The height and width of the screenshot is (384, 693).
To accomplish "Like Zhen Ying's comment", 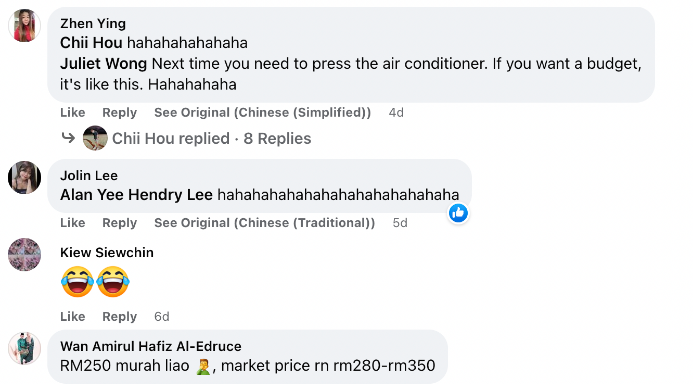I will point(72,113).
